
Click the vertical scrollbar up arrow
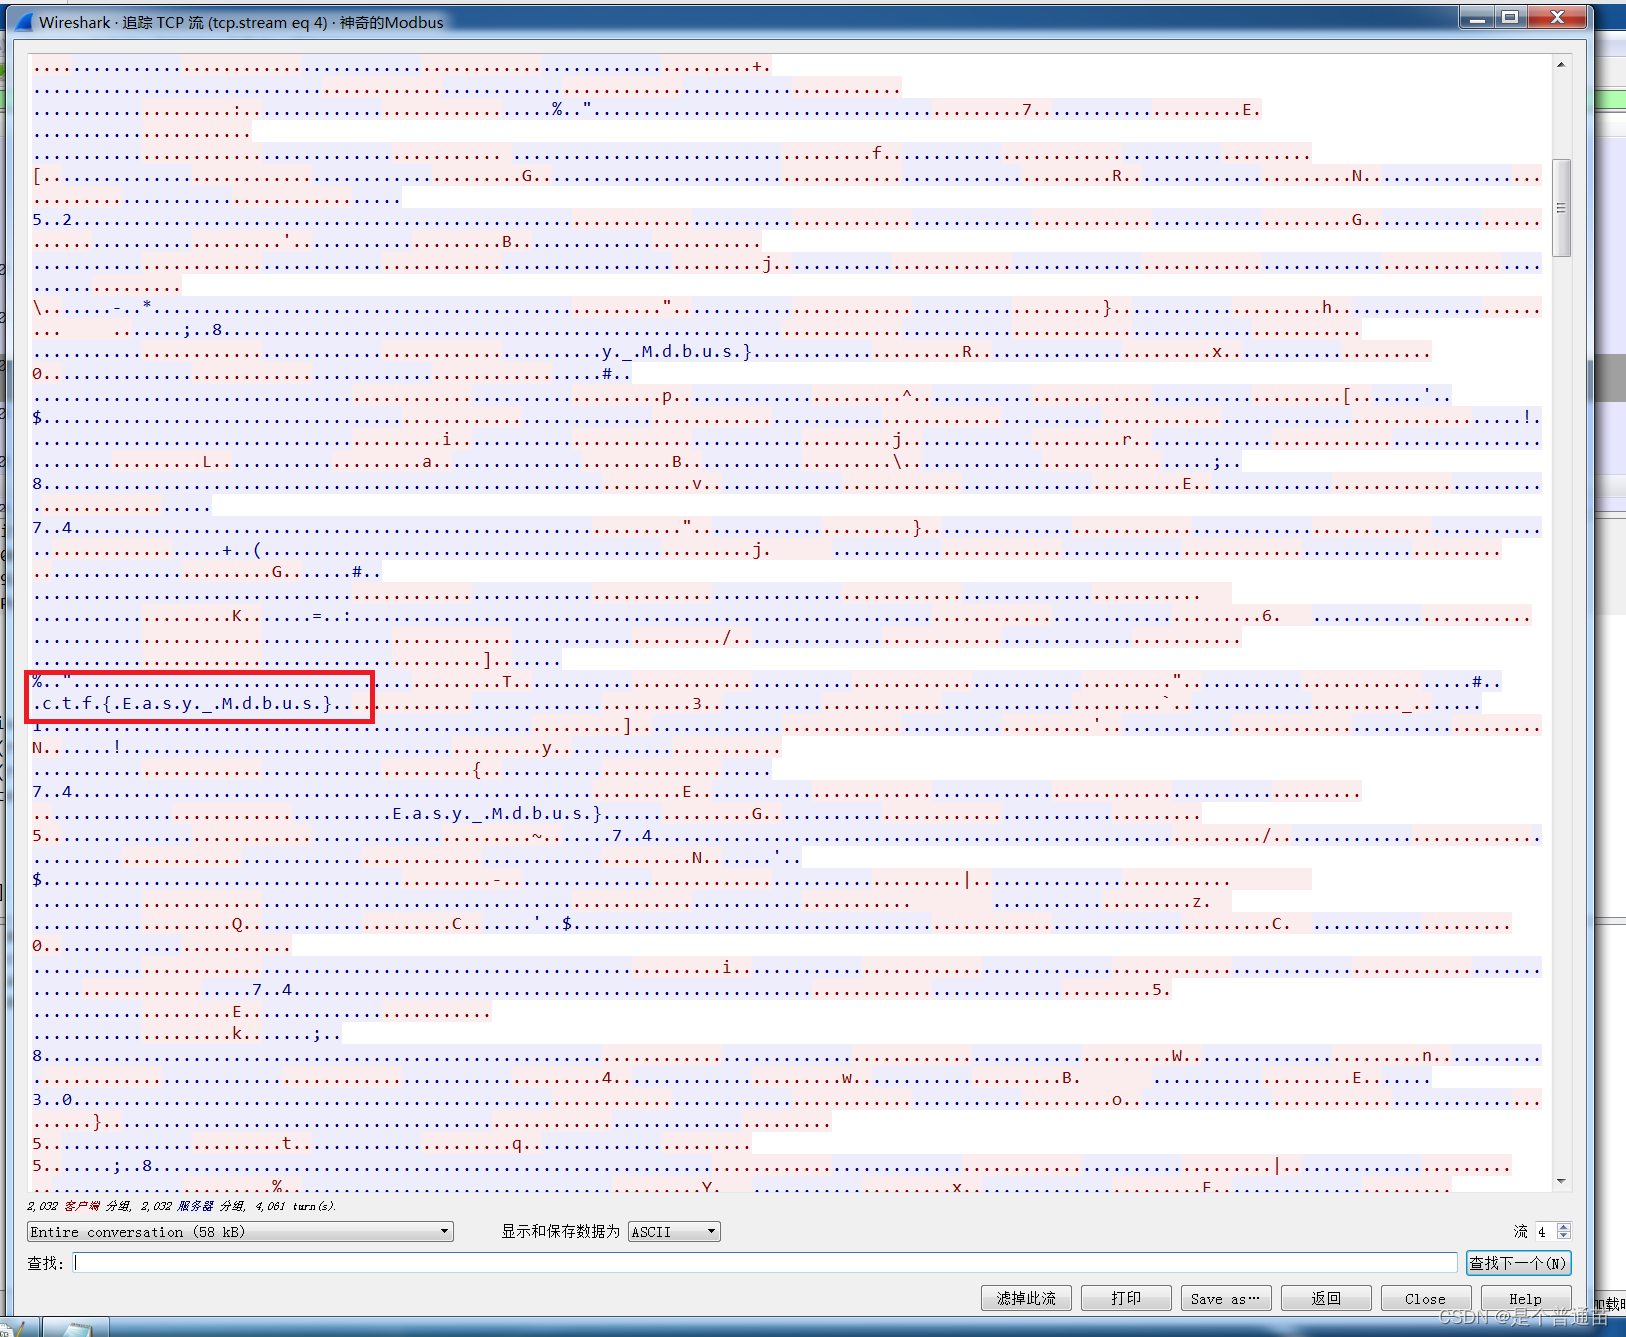coord(1561,65)
